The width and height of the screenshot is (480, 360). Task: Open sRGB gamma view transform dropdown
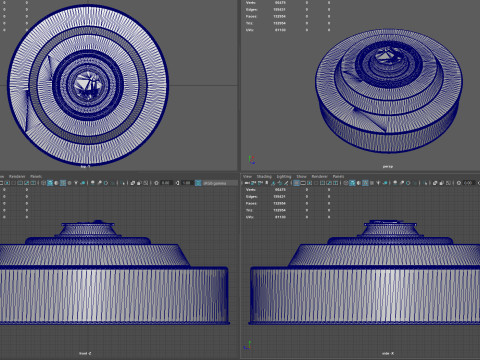pyautogui.click(x=220, y=183)
